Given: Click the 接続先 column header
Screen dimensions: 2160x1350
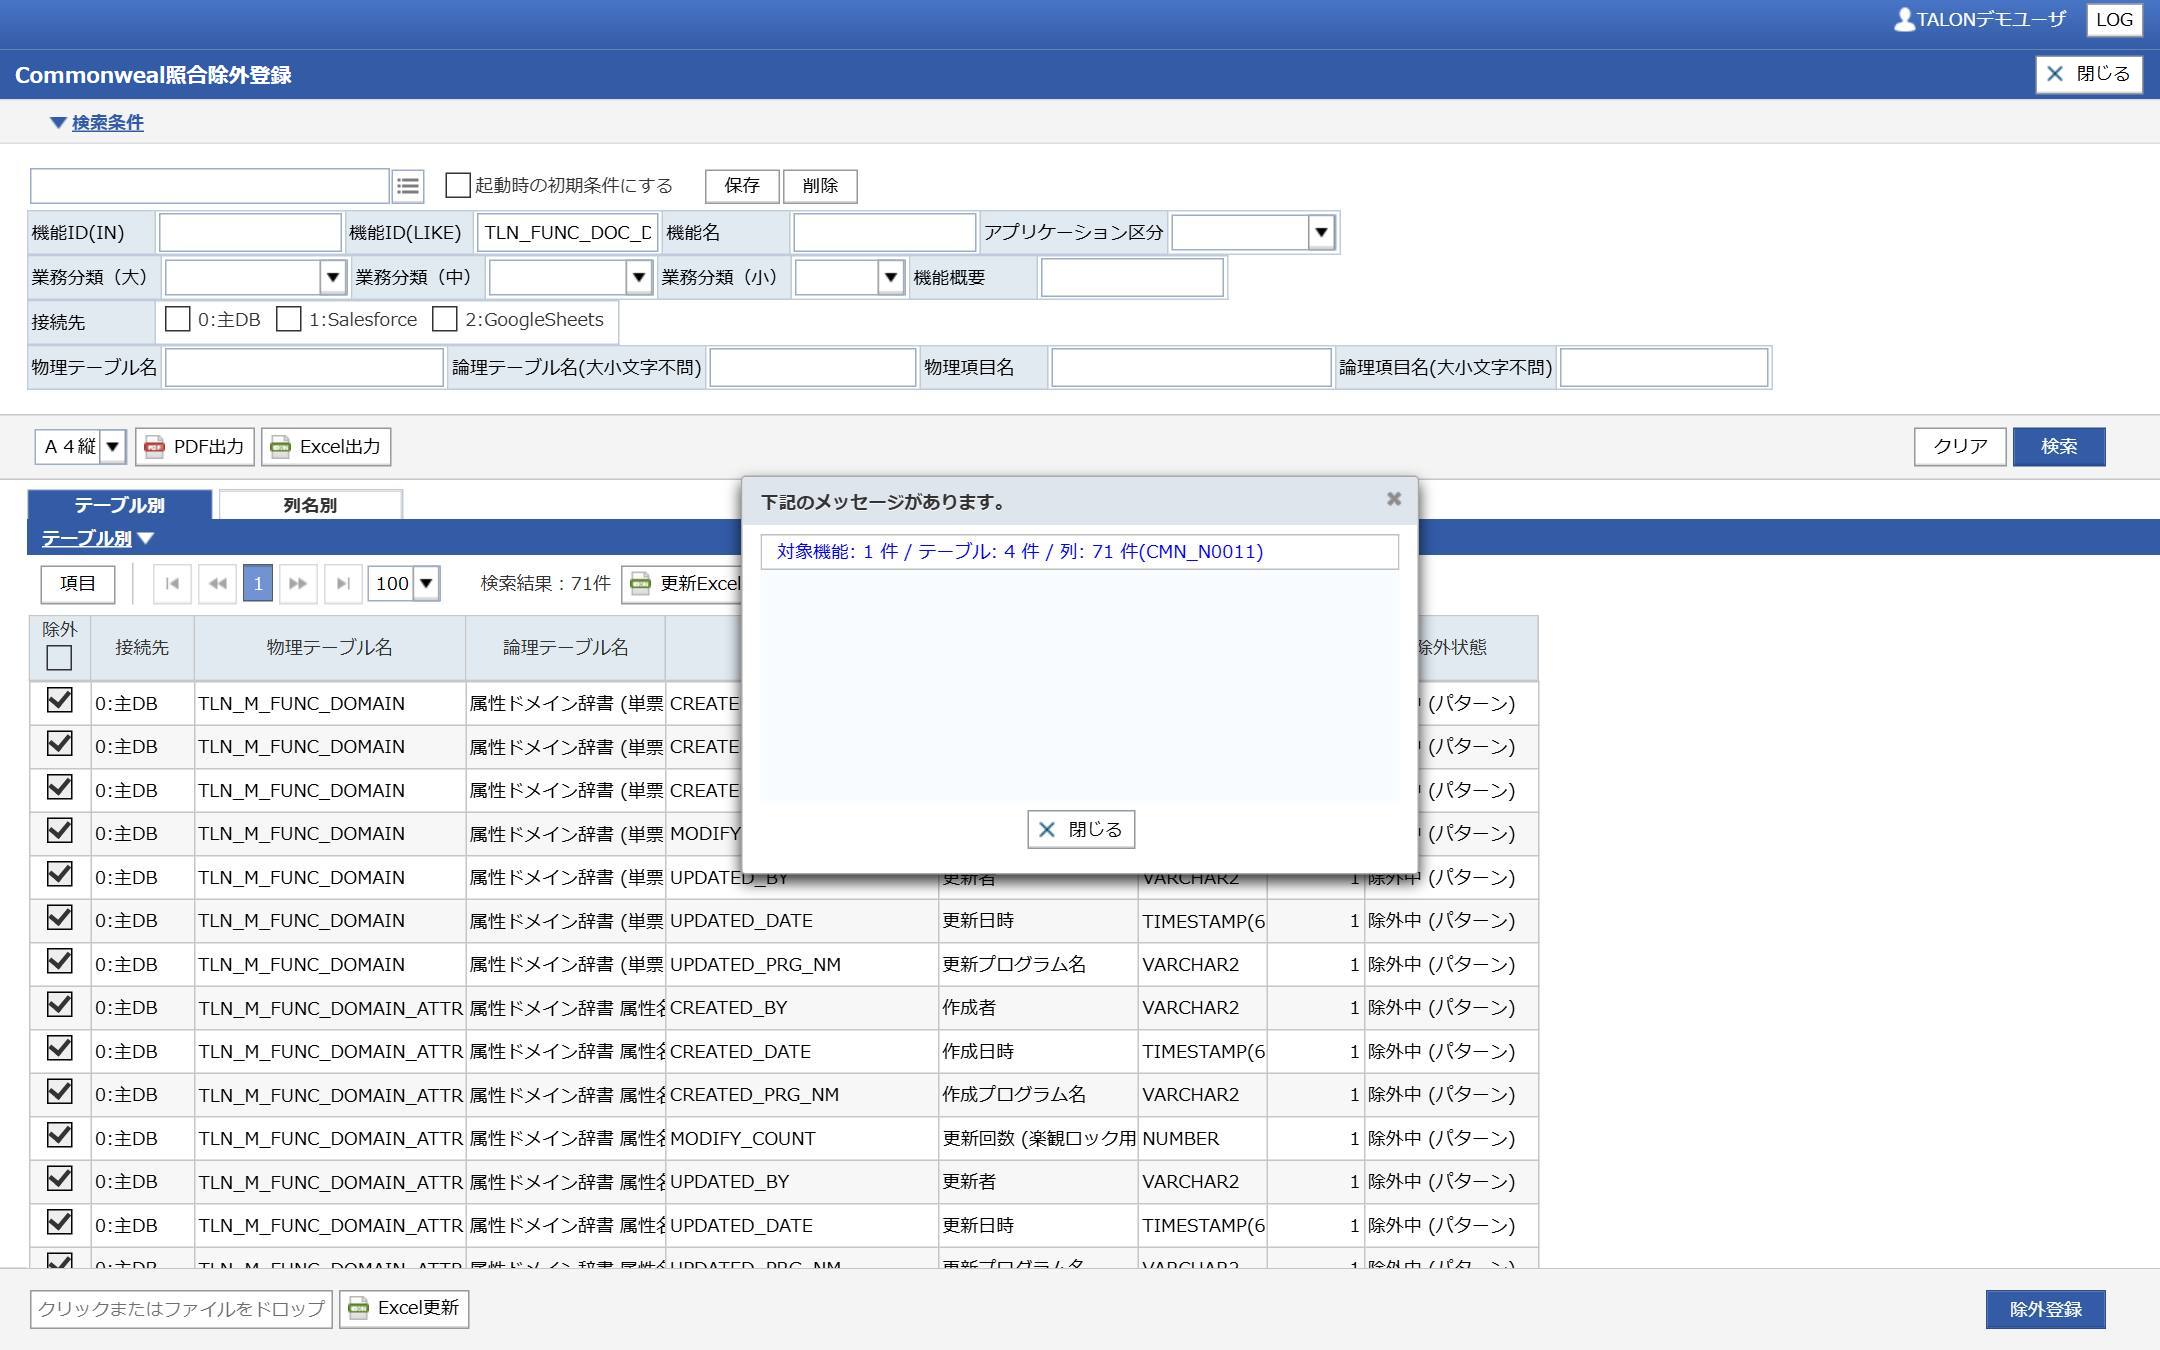Looking at the screenshot, I should pyautogui.click(x=142, y=648).
